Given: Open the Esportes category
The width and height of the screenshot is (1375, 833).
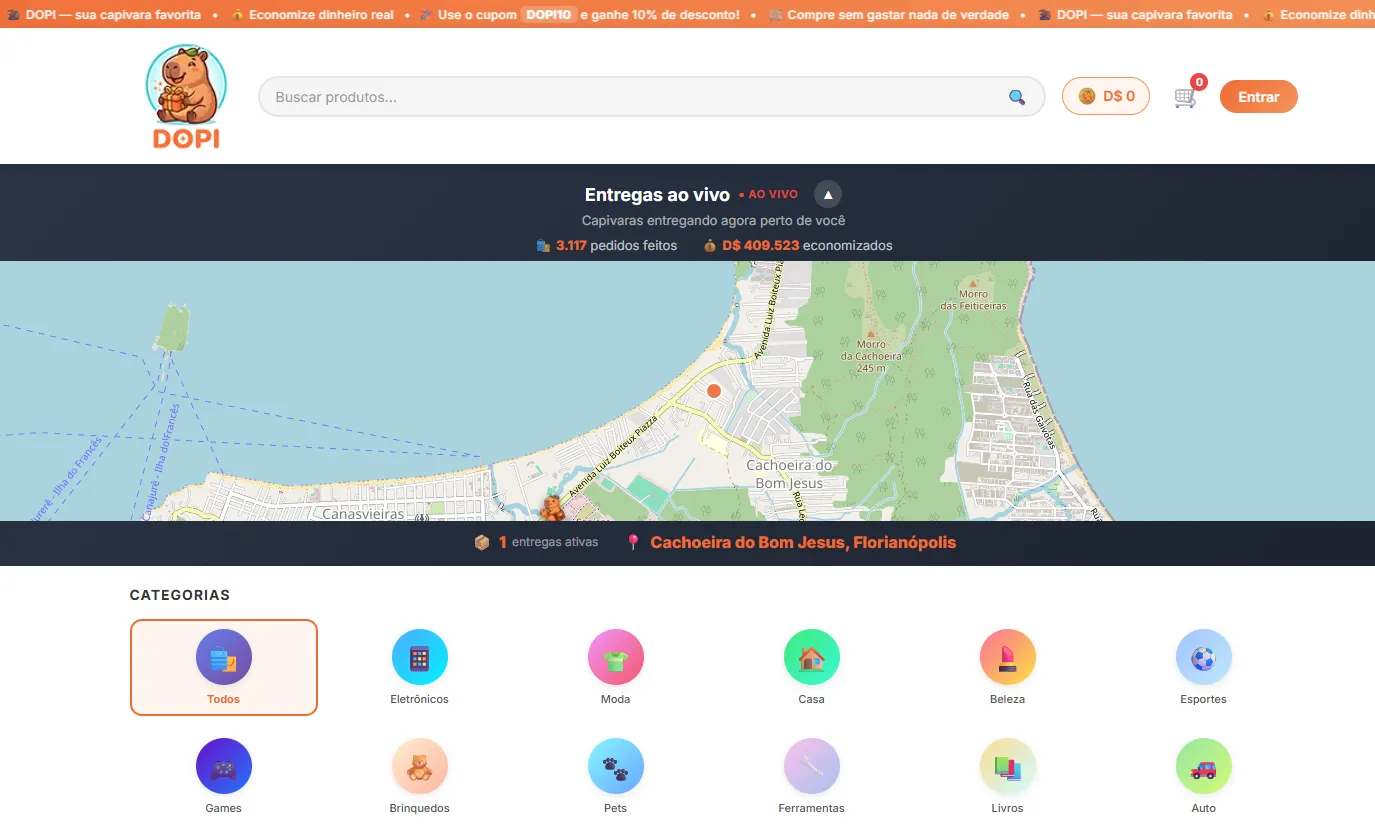Looking at the screenshot, I should pyautogui.click(x=1204, y=667).
